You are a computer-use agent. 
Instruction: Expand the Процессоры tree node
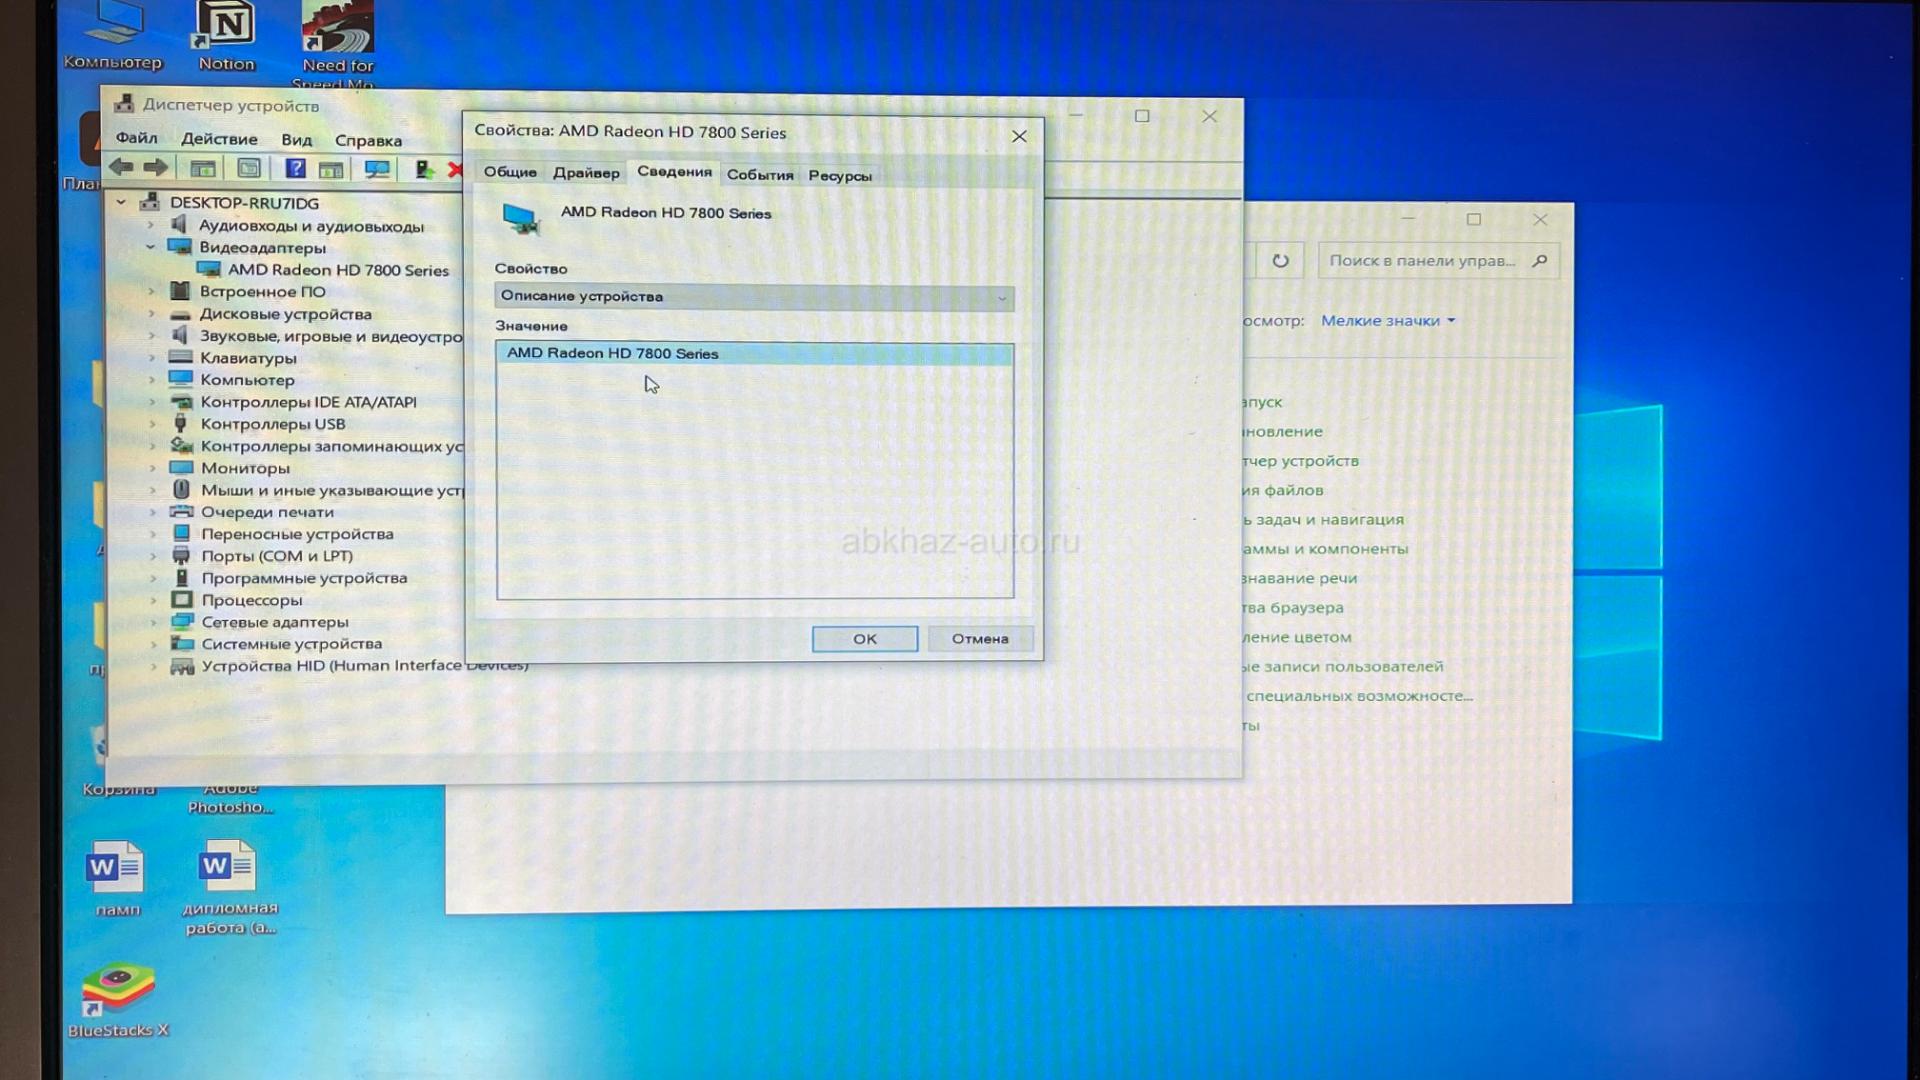pos(153,601)
